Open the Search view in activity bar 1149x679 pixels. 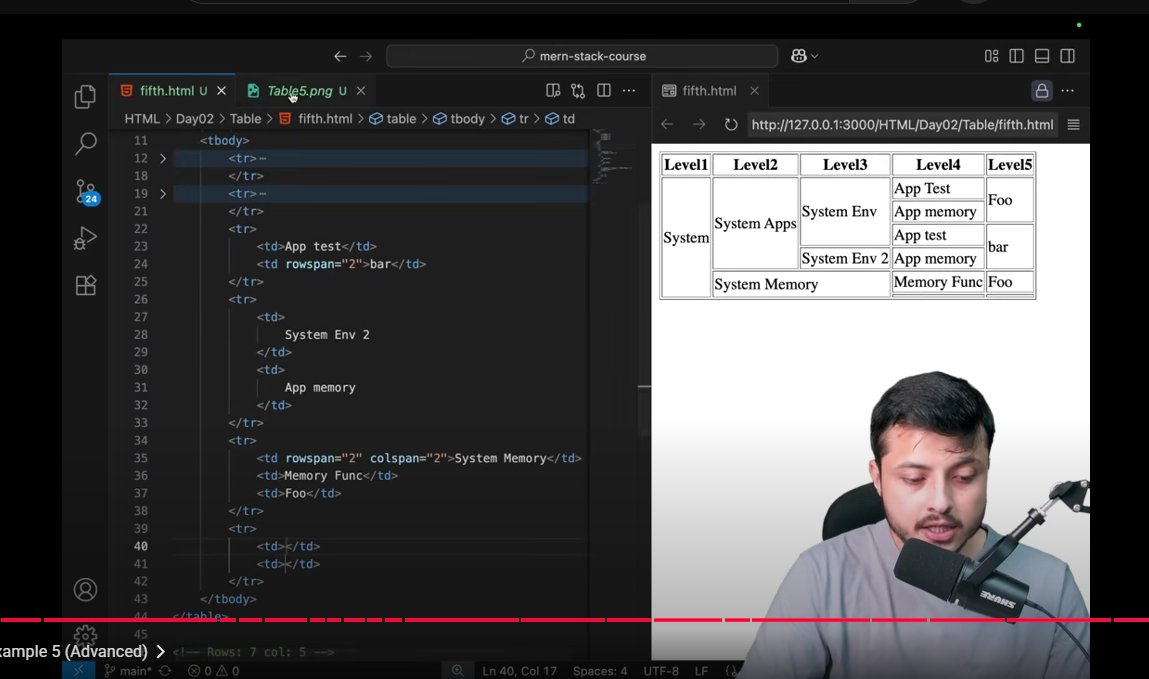click(x=85, y=144)
